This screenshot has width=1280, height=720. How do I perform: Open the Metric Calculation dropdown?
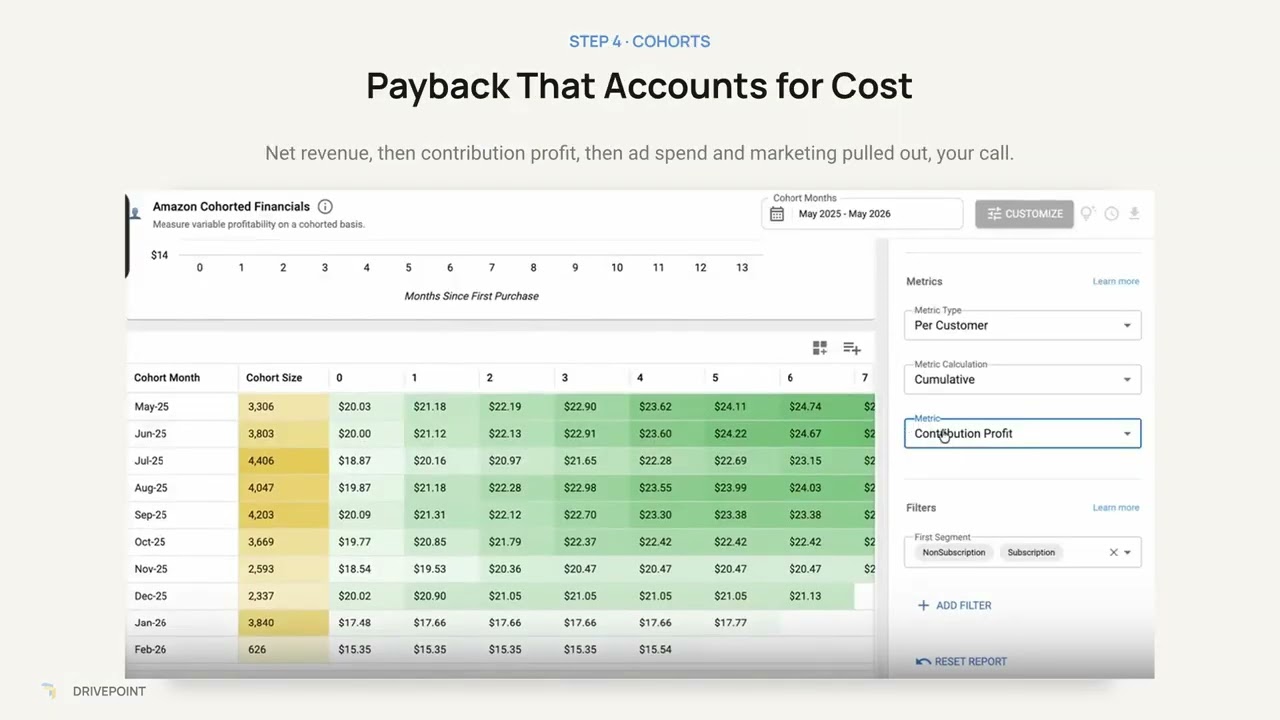(x=1023, y=379)
